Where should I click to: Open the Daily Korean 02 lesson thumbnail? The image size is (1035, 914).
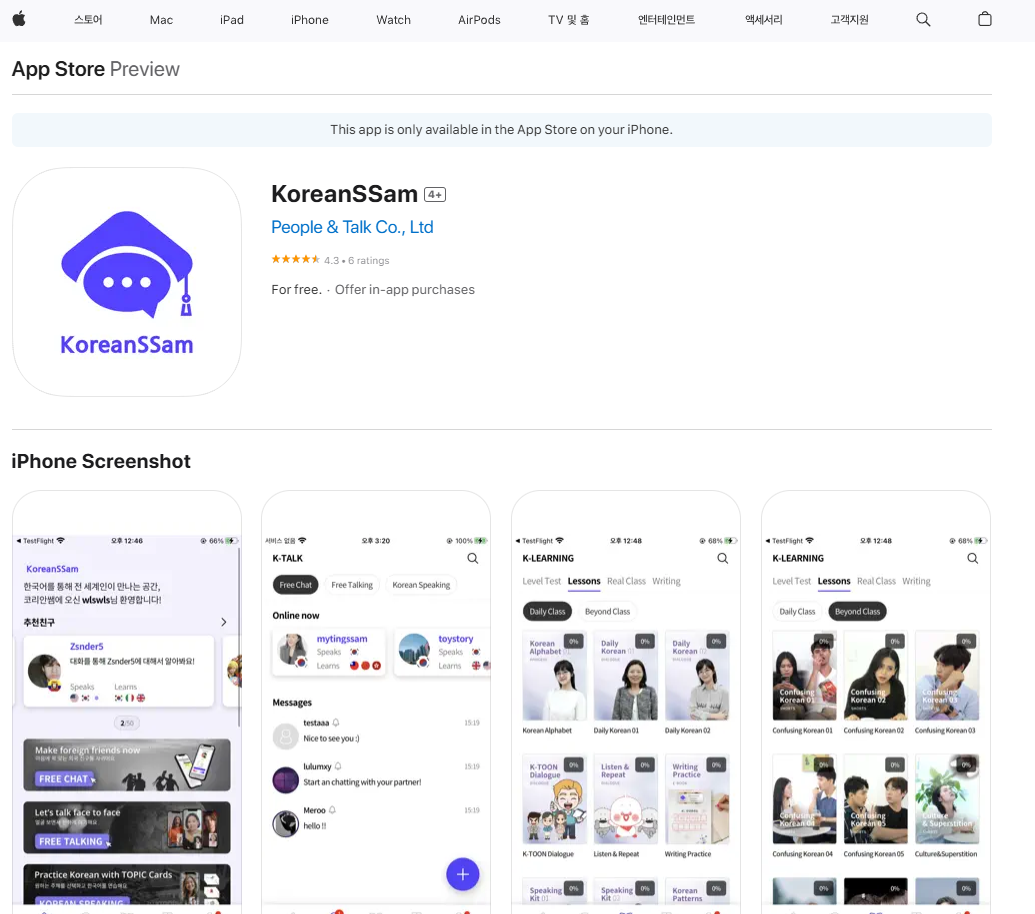697,676
